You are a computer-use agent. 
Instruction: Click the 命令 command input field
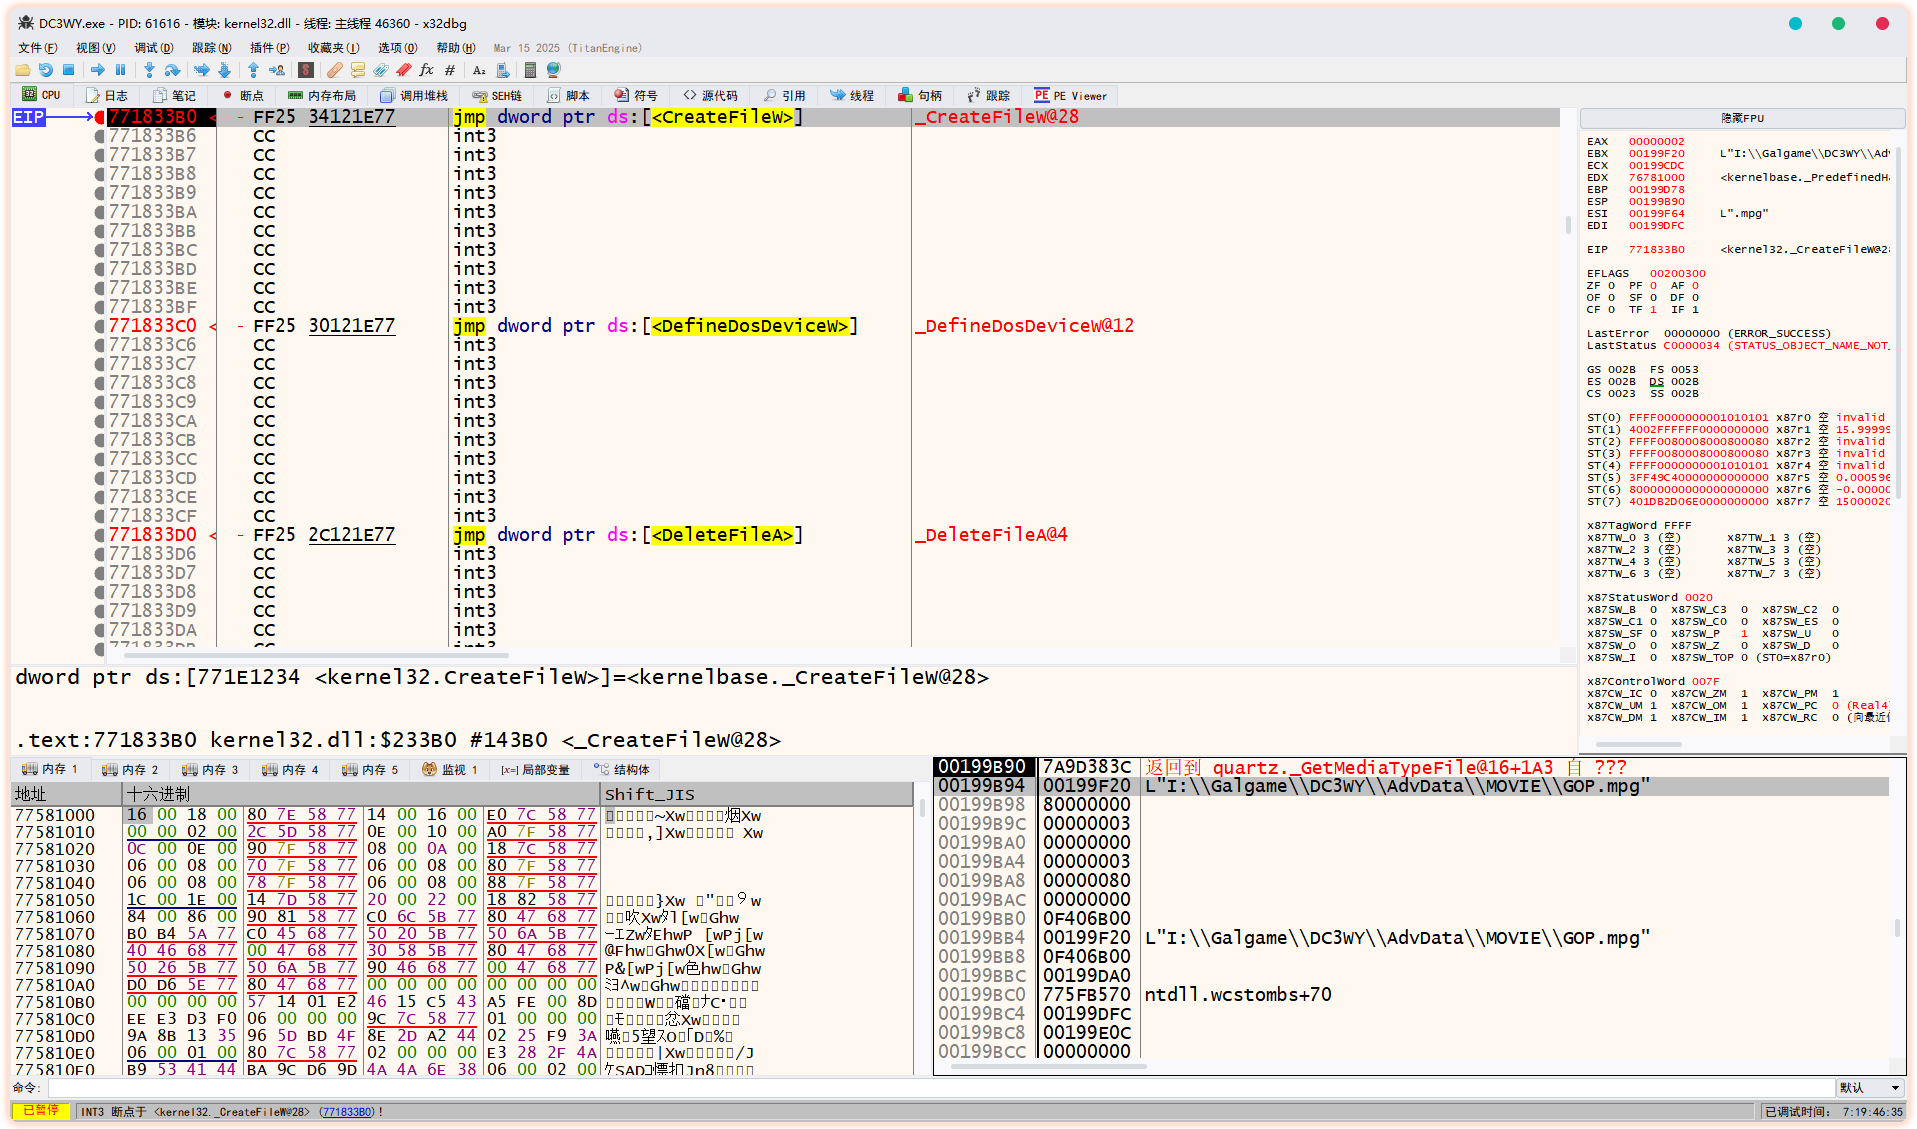[x=940, y=1088]
